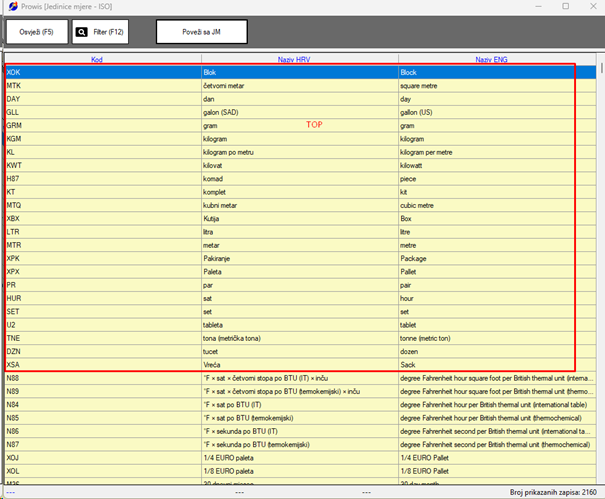Select the XOJ 1/4 EURO paleta row
Screen dimensions: 605x499
[x=100, y=455]
